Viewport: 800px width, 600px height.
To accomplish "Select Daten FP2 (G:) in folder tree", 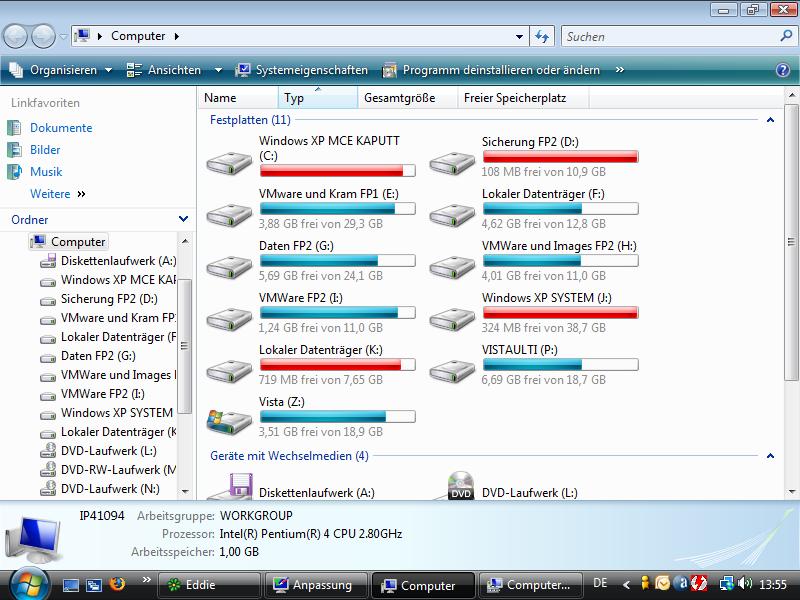I will [x=98, y=356].
